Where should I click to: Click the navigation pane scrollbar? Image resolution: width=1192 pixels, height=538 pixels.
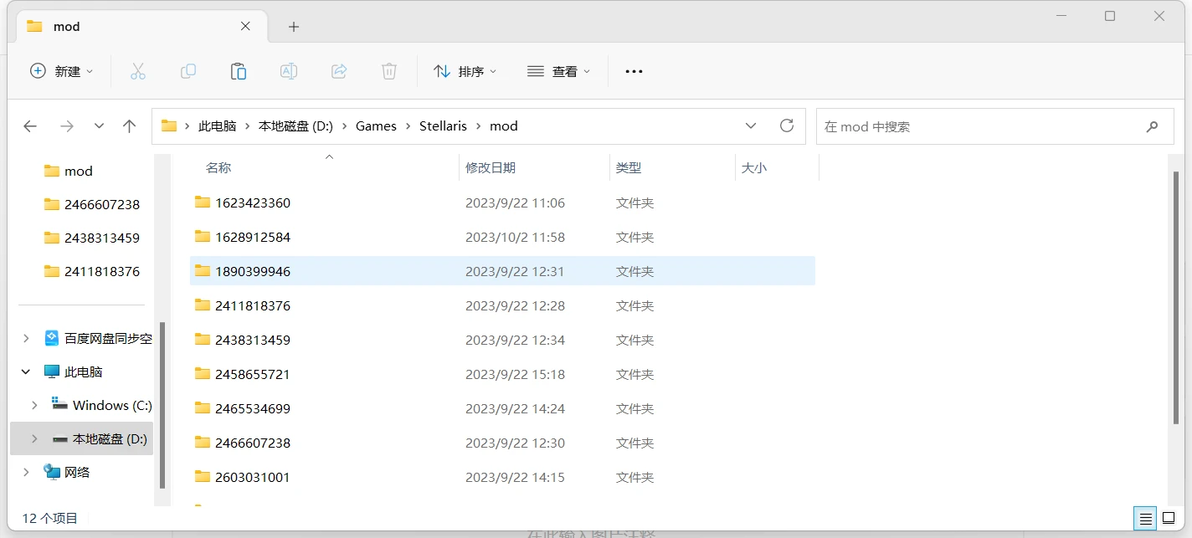tap(161, 405)
